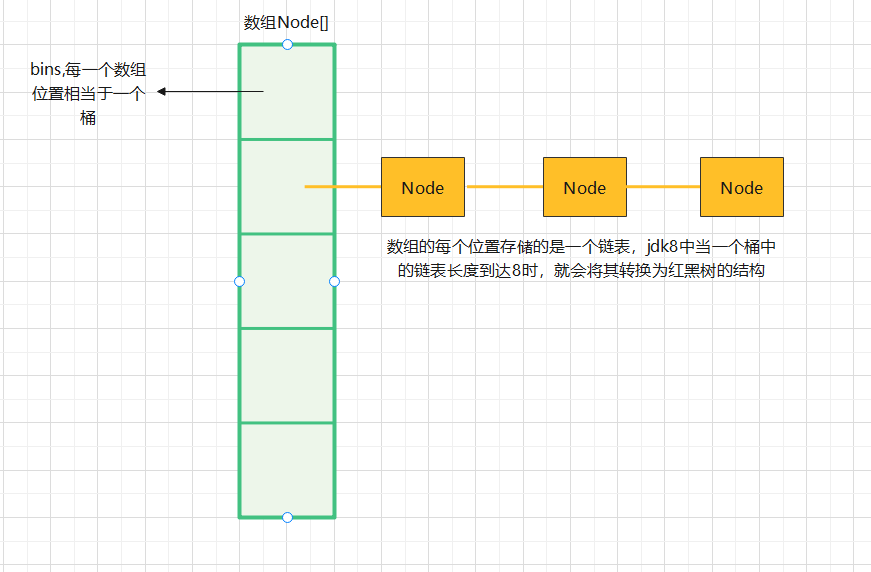Select the first Node box next to array
This screenshot has height=572, width=871.
(423, 187)
